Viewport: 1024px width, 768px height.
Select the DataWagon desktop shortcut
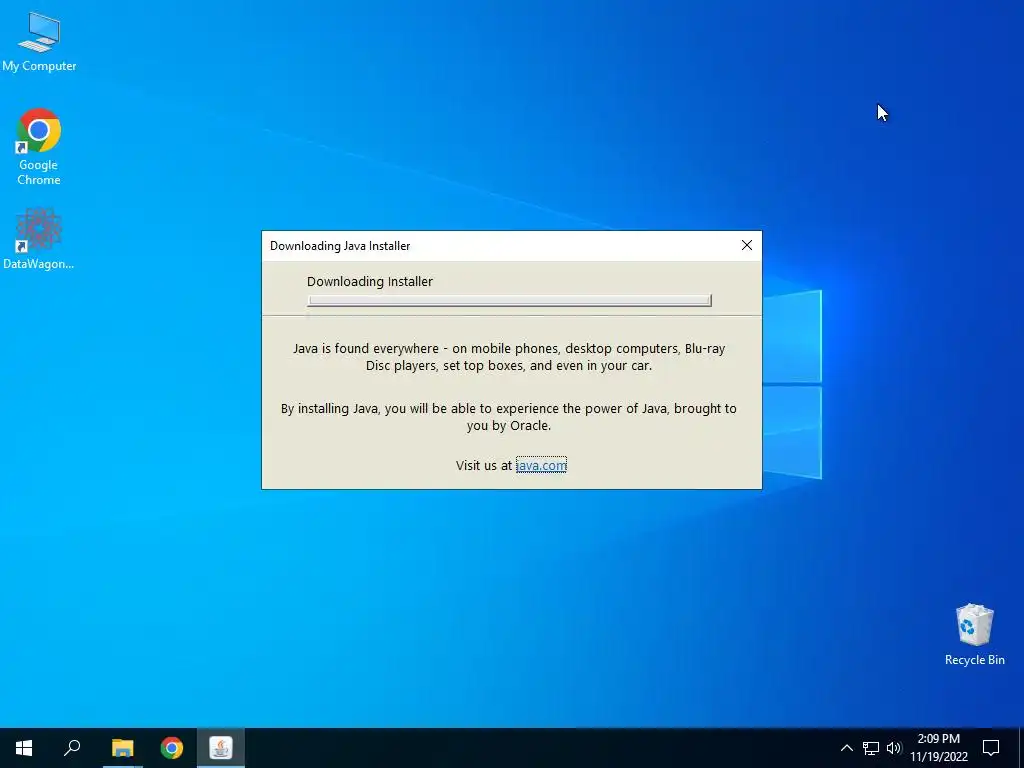click(x=39, y=238)
